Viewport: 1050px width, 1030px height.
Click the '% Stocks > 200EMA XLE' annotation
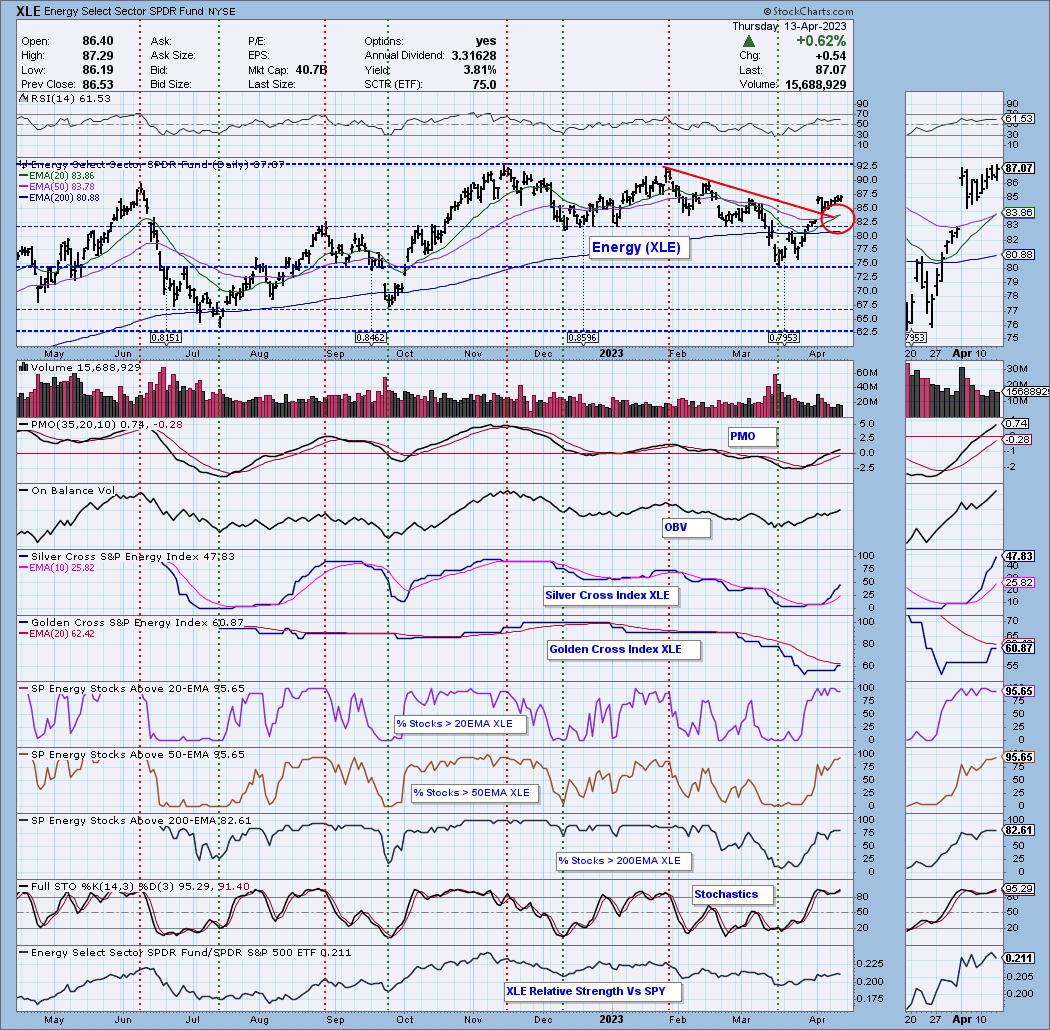[x=623, y=861]
